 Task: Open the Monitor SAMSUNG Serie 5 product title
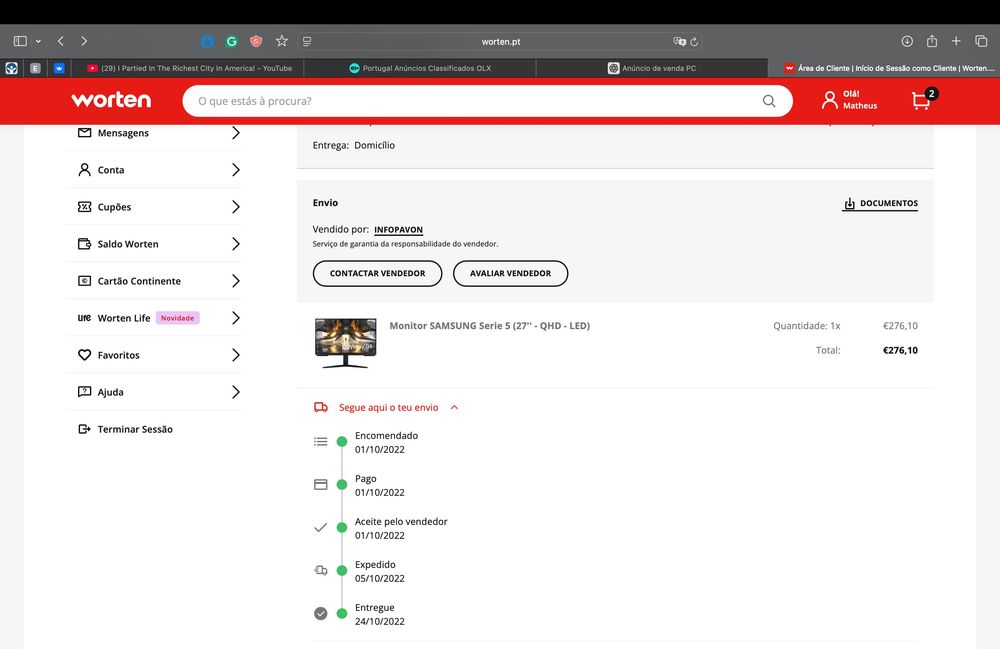pyautogui.click(x=490, y=326)
